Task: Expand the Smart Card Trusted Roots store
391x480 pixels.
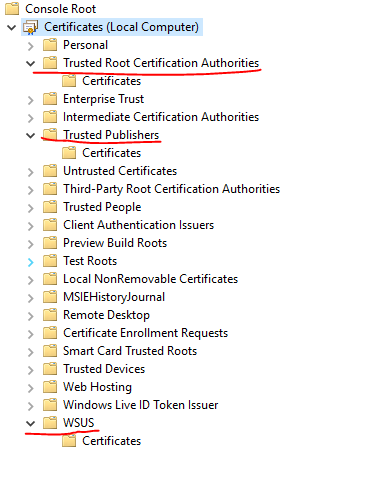Action: coord(31,352)
